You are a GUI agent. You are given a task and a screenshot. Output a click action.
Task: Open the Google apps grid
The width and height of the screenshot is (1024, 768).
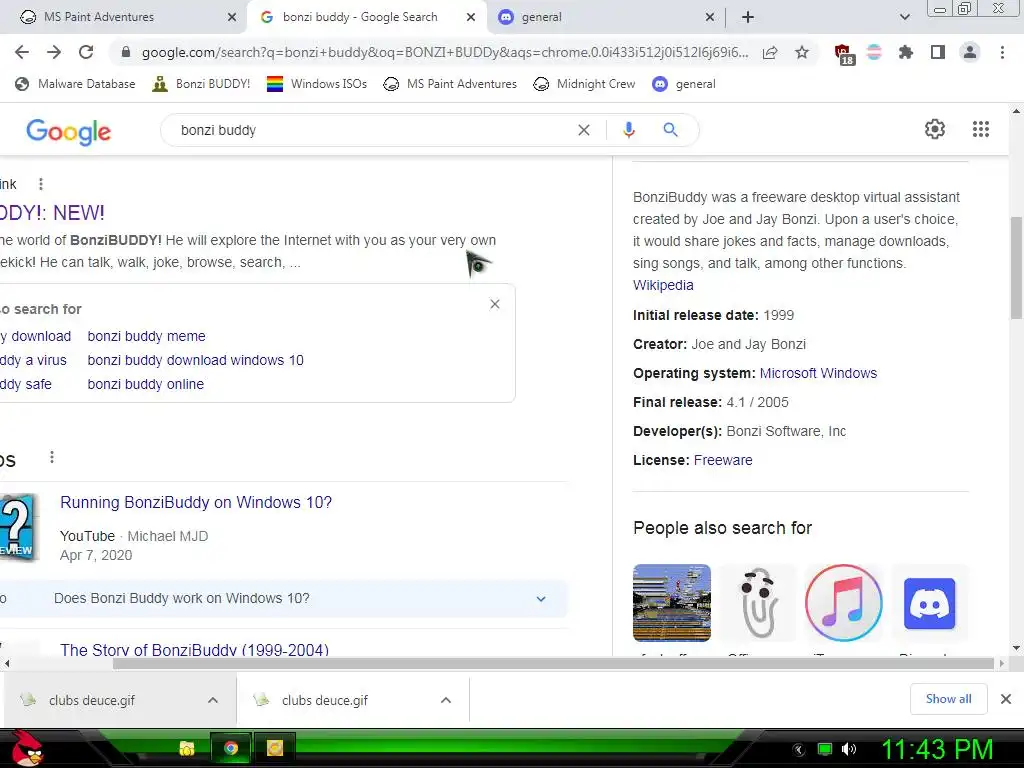point(980,129)
